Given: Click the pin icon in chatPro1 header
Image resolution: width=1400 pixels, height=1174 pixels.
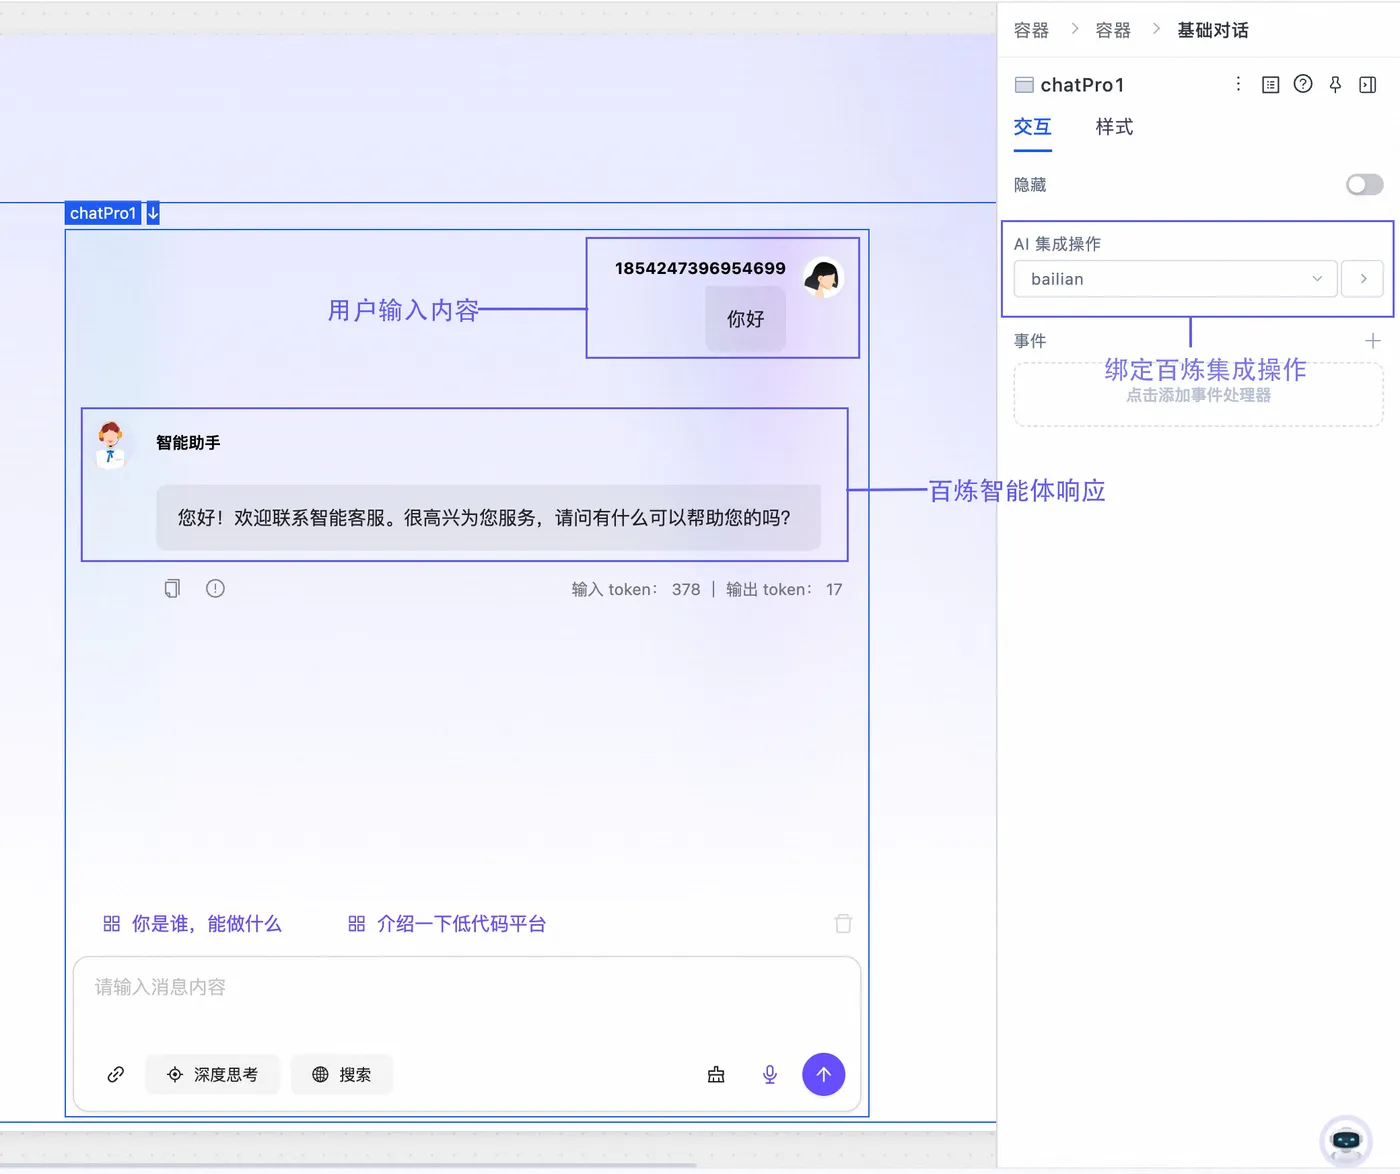Looking at the screenshot, I should click(x=1335, y=84).
